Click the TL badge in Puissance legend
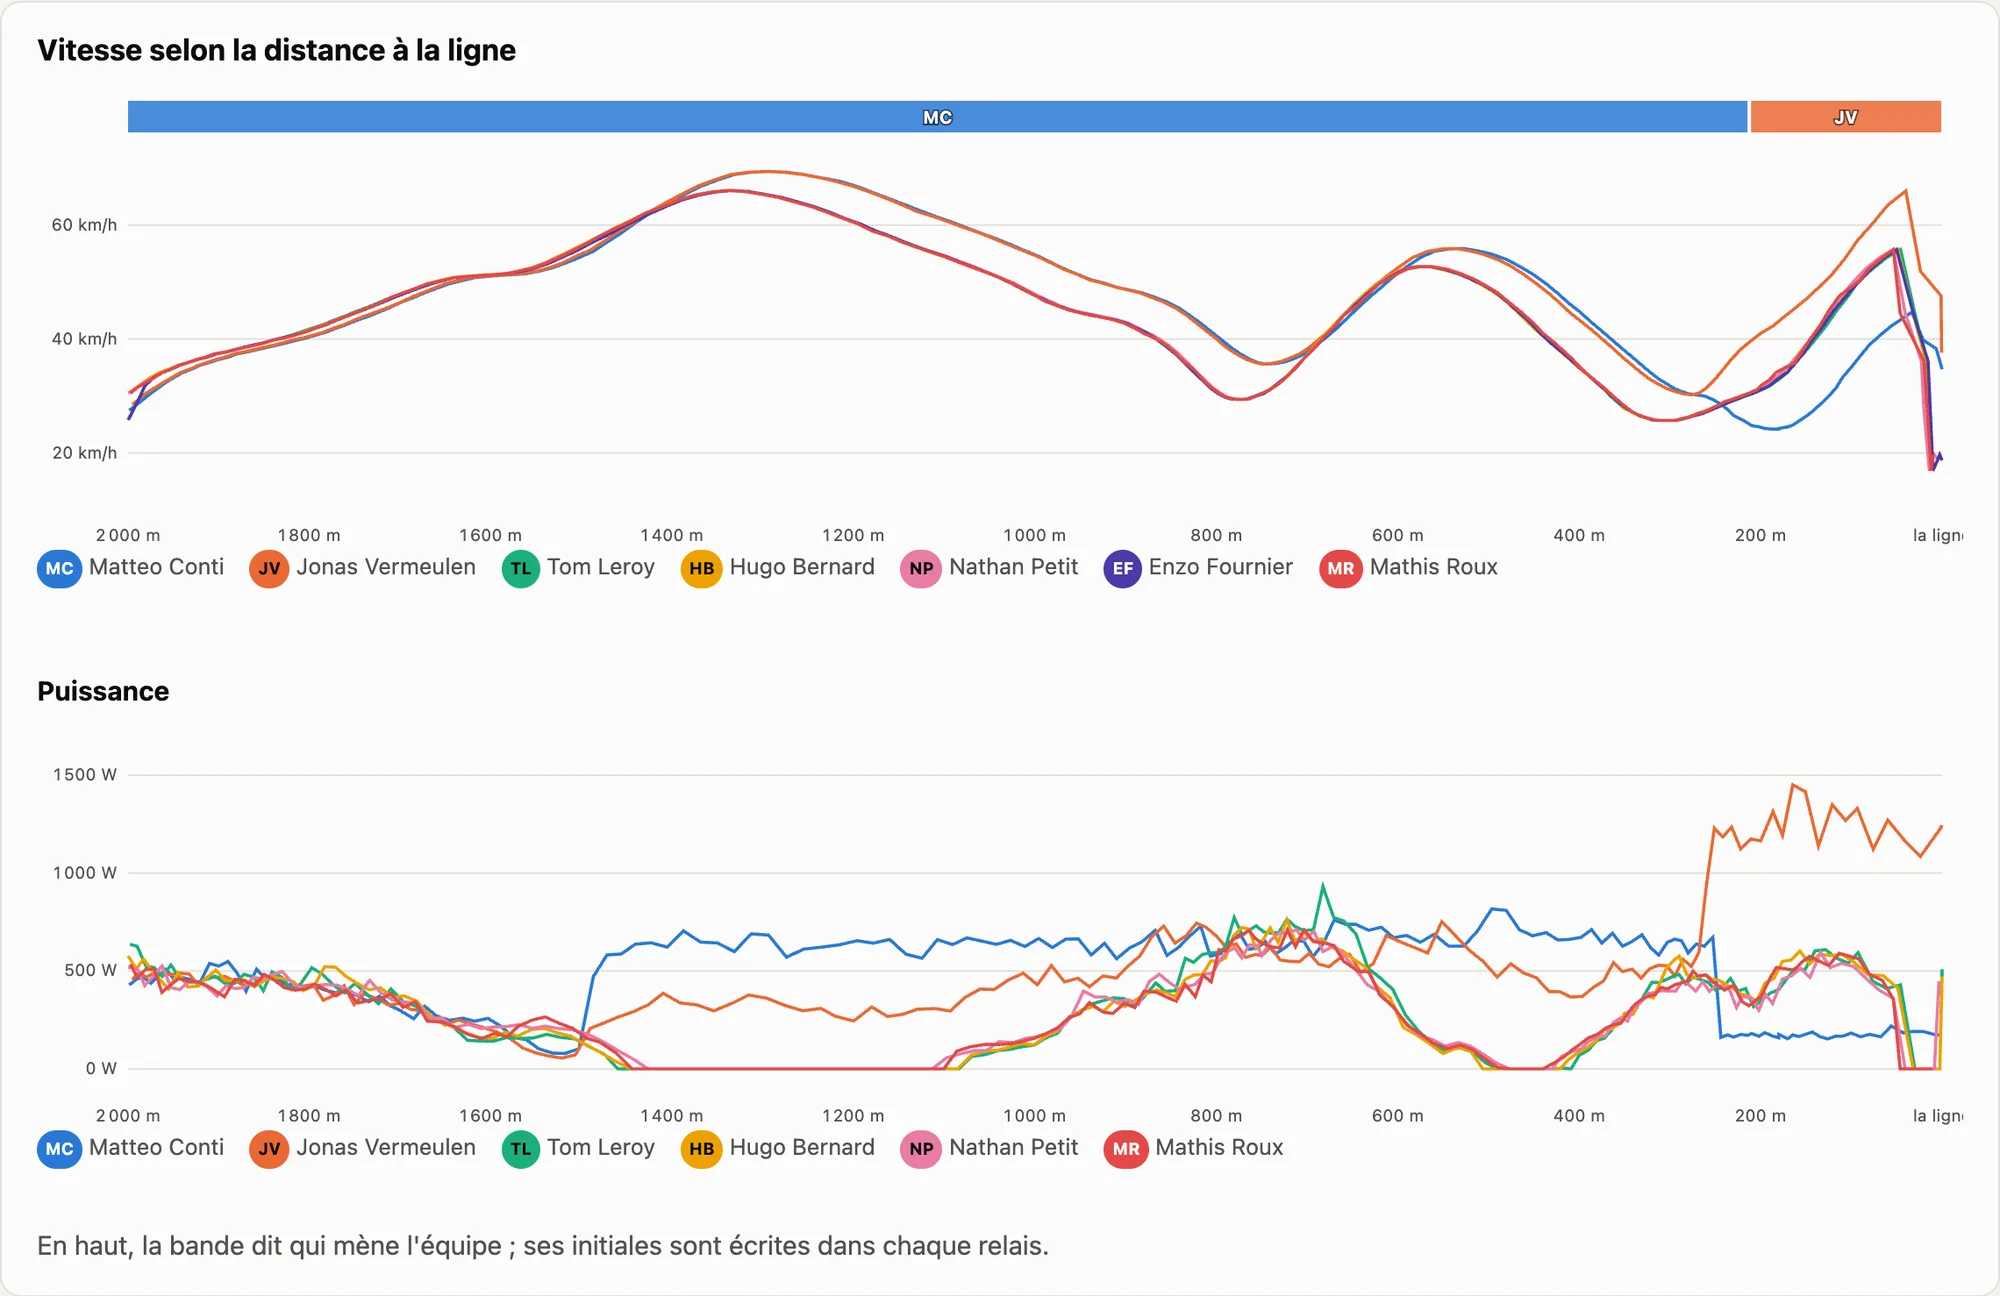2000x1296 pixels. point(520,1148)
